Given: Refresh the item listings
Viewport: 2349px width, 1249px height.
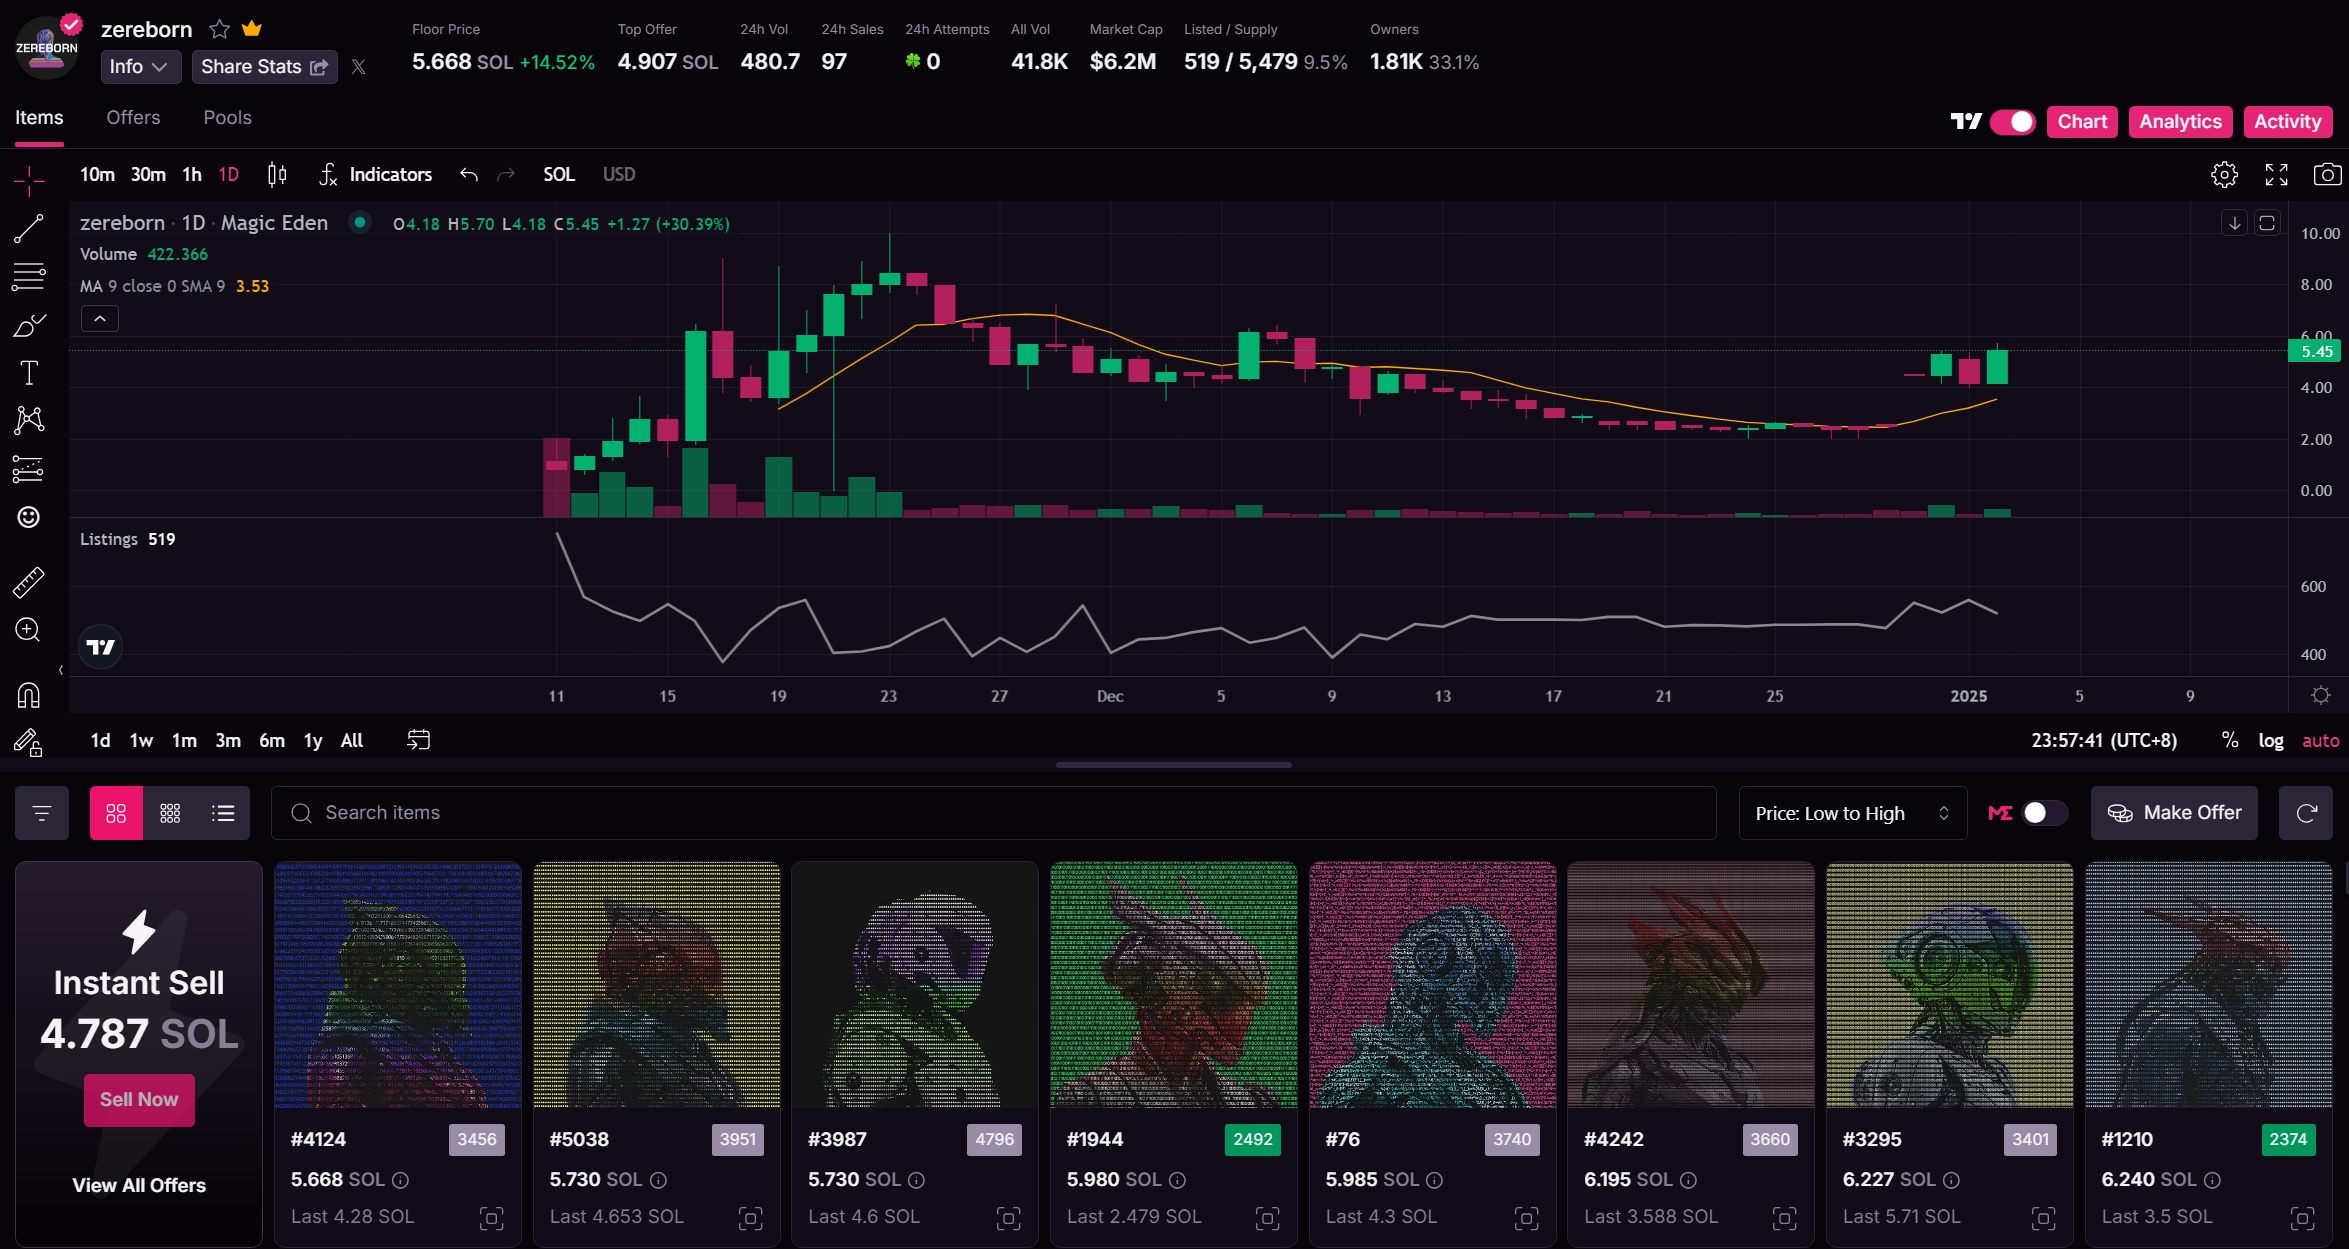Looking at the screenshot, I should [x=2306, y=813].
